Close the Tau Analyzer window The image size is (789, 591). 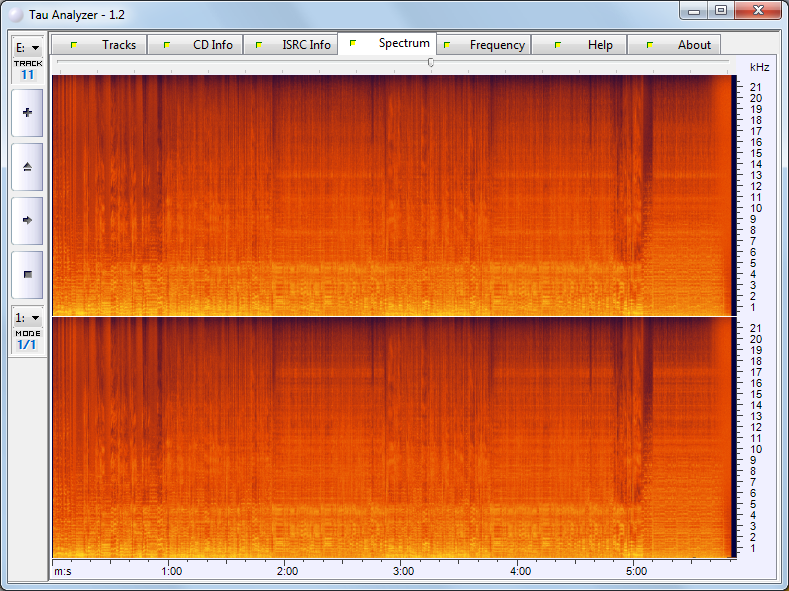click(757, 10)
